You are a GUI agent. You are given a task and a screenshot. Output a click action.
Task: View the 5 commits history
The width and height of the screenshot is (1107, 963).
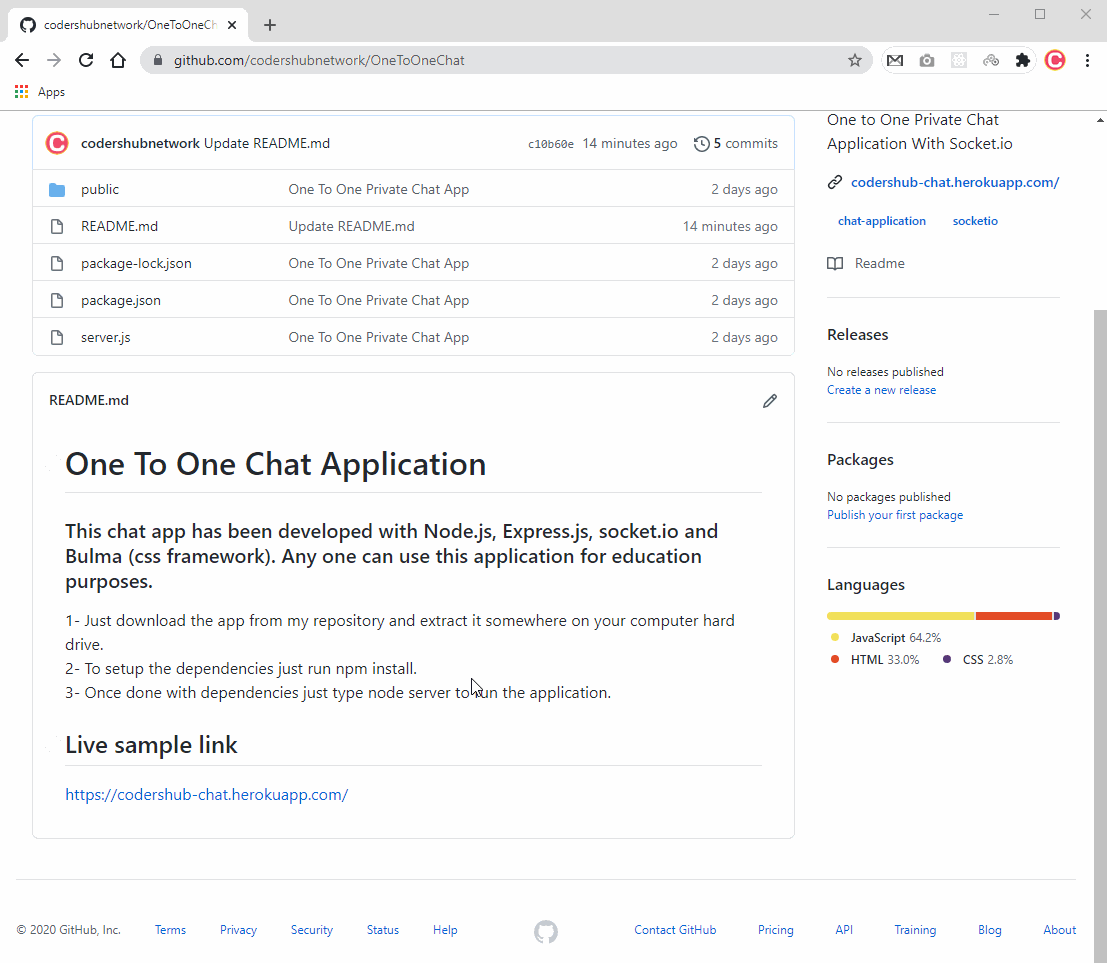click(x=736, y=143)
